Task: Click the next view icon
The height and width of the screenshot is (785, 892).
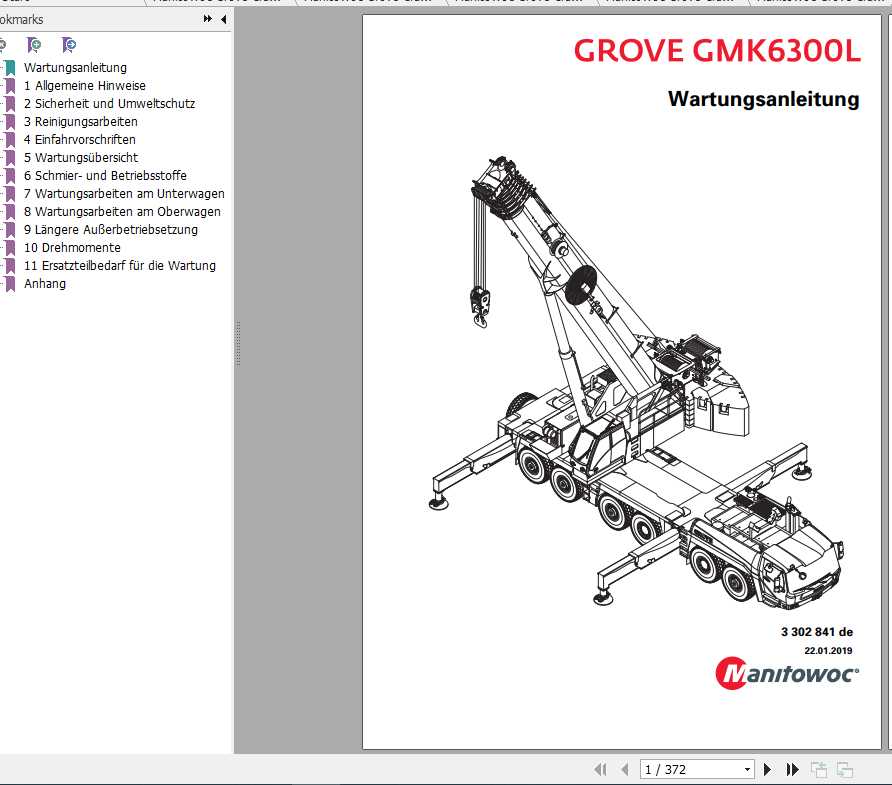Action: pos(845,769)
